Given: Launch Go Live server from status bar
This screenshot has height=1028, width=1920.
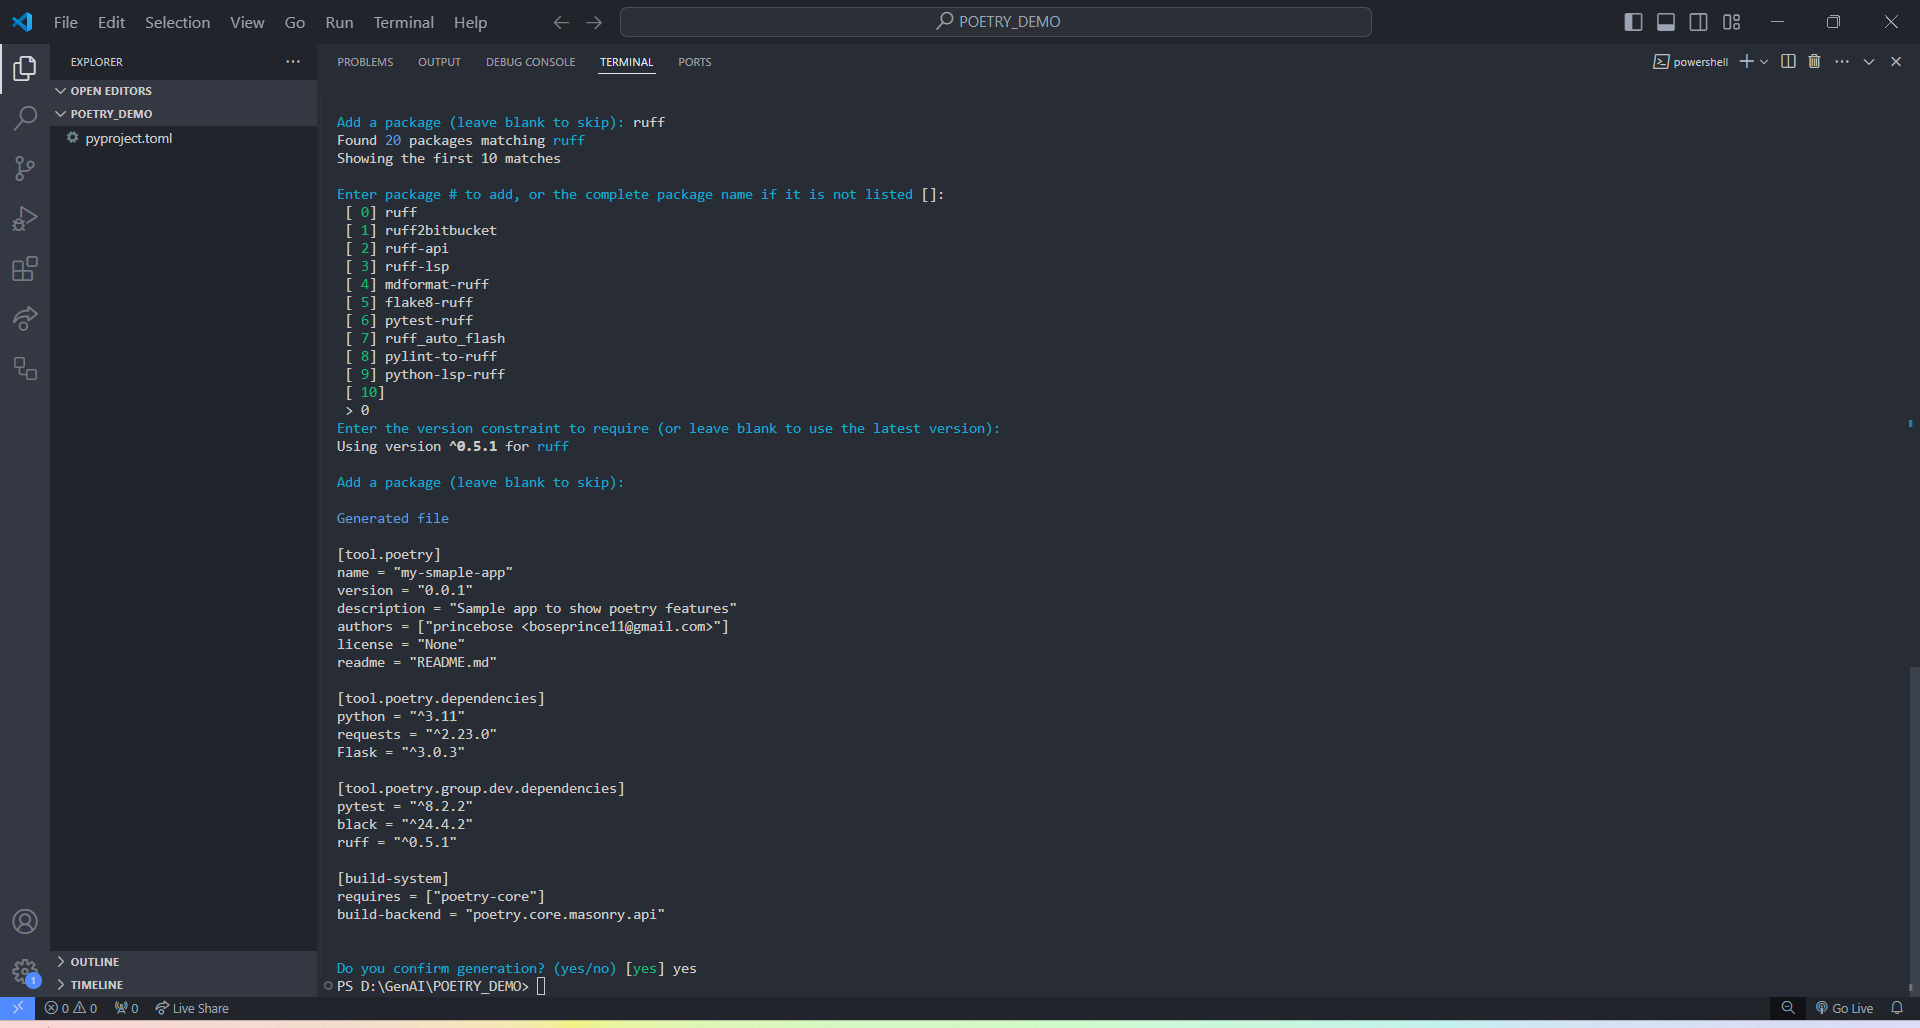Looking at the screenshot, I should [x=1844, y=1008].
